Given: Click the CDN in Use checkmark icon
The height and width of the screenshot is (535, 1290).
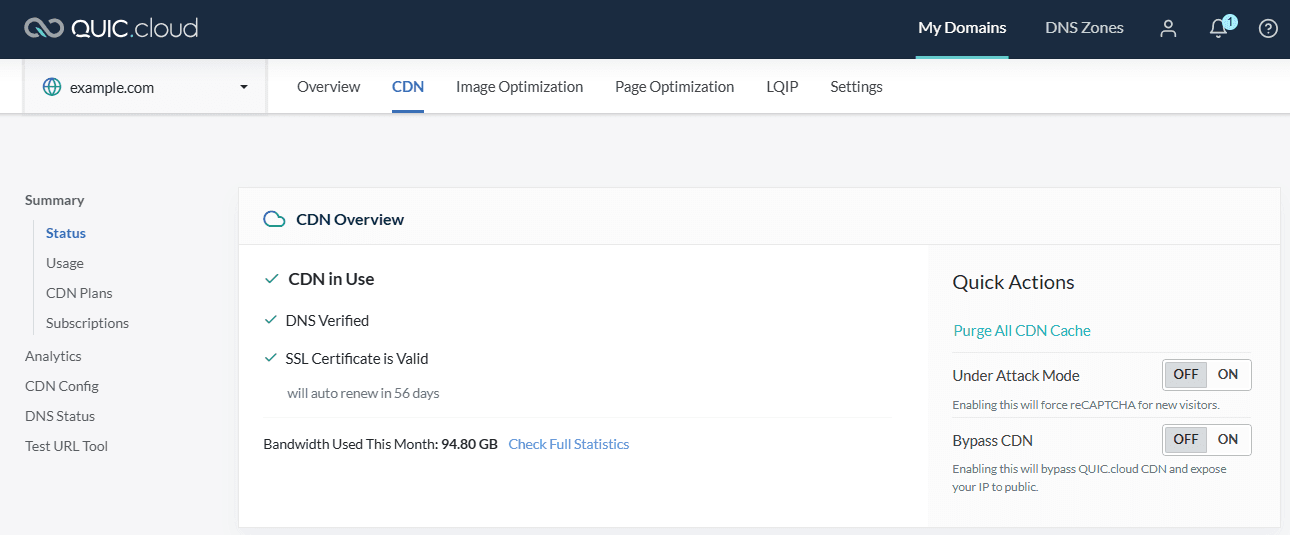Looking at the screenshot, I should click(271, 279).
